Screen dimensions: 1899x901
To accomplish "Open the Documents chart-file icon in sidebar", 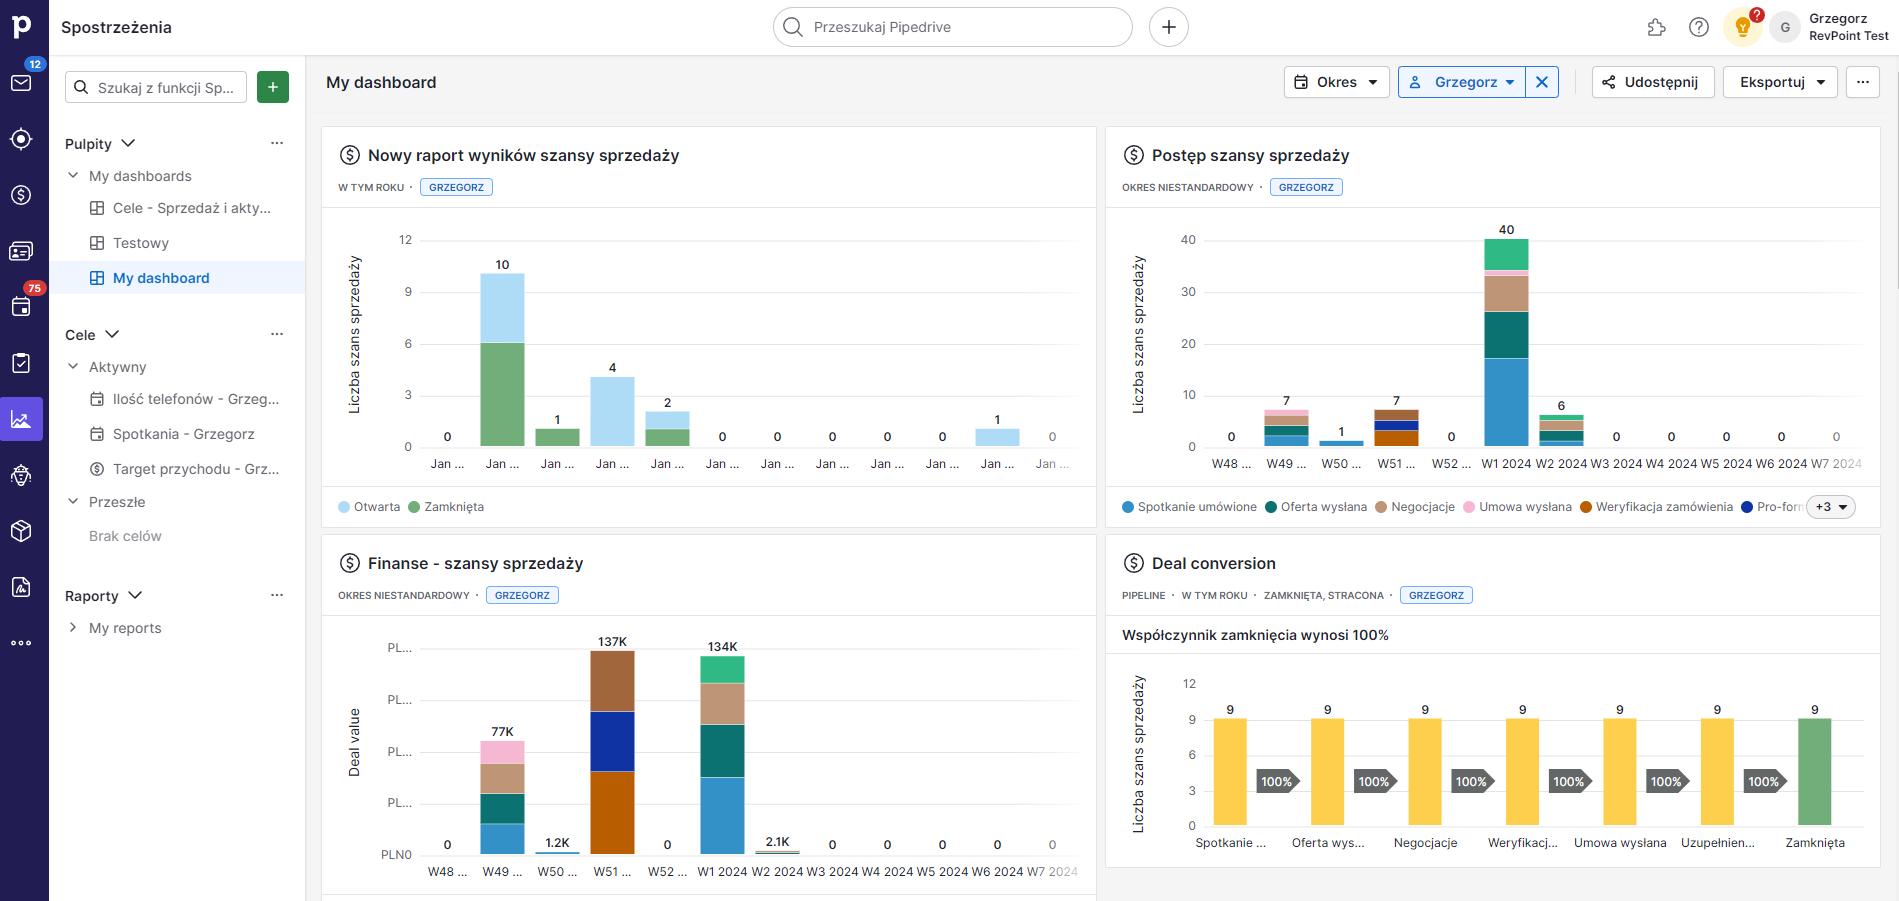I will tap(21, 587).
